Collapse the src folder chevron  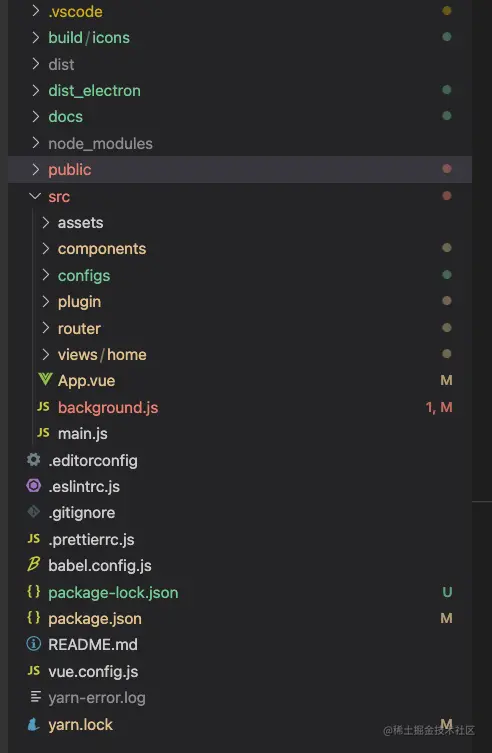35,196
